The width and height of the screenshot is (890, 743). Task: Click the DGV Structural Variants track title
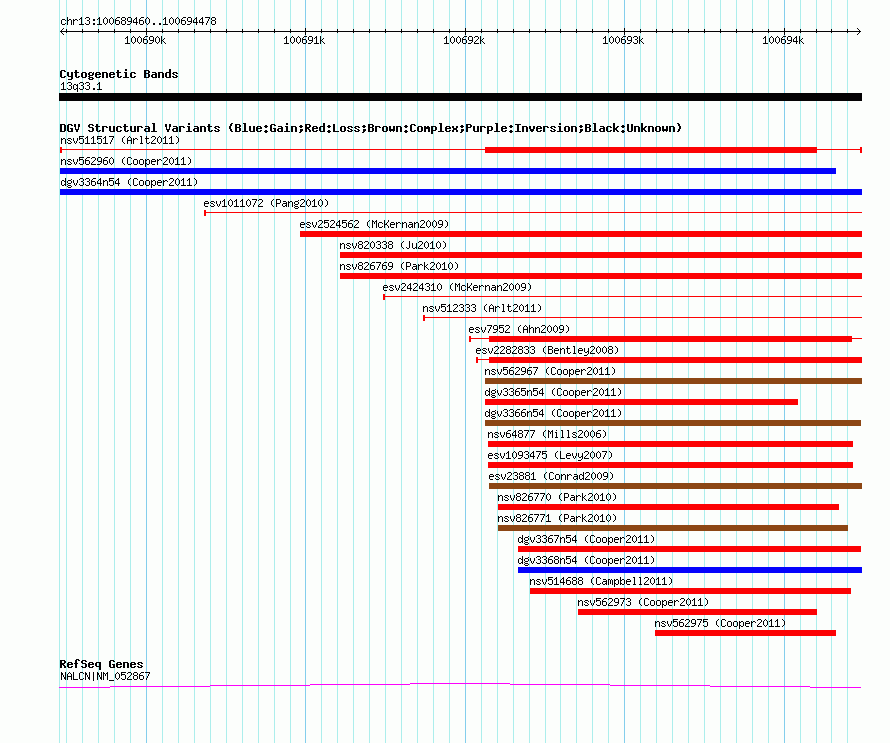click(370, 128)
